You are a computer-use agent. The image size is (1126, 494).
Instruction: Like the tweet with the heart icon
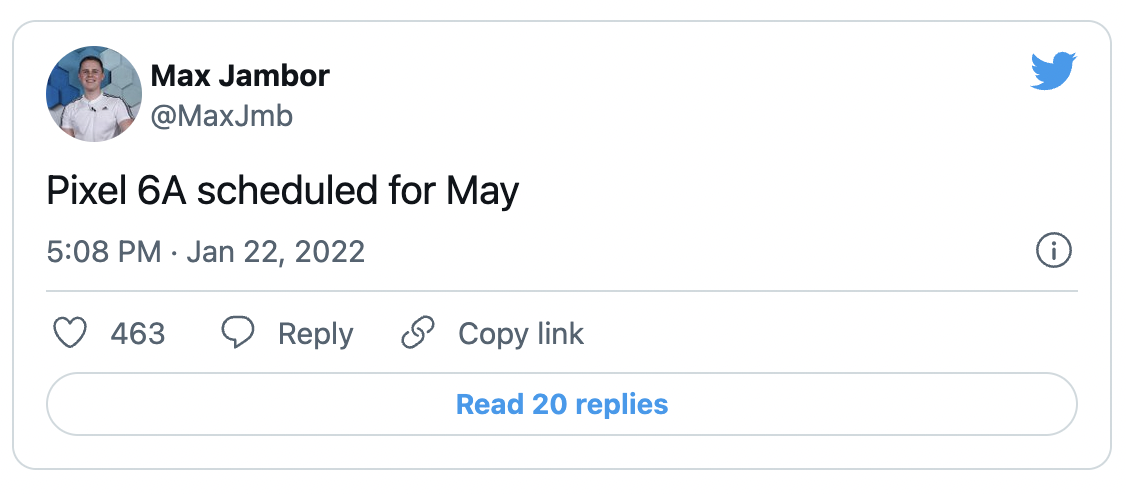(69, 333)
